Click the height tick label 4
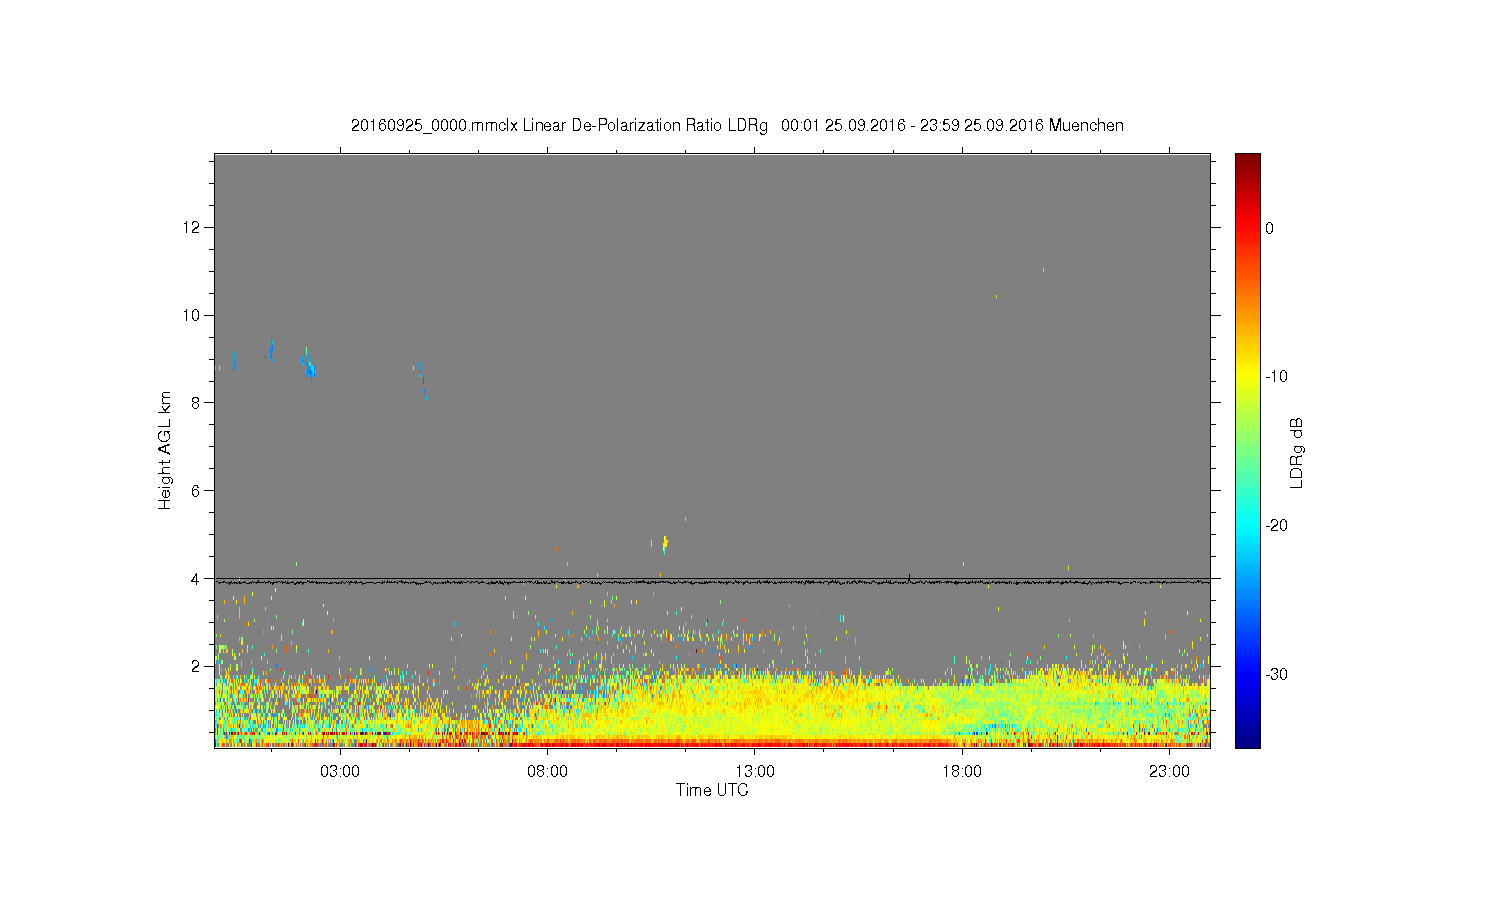The height and width of the screenshot is (900, 1500). click(197, 578)
